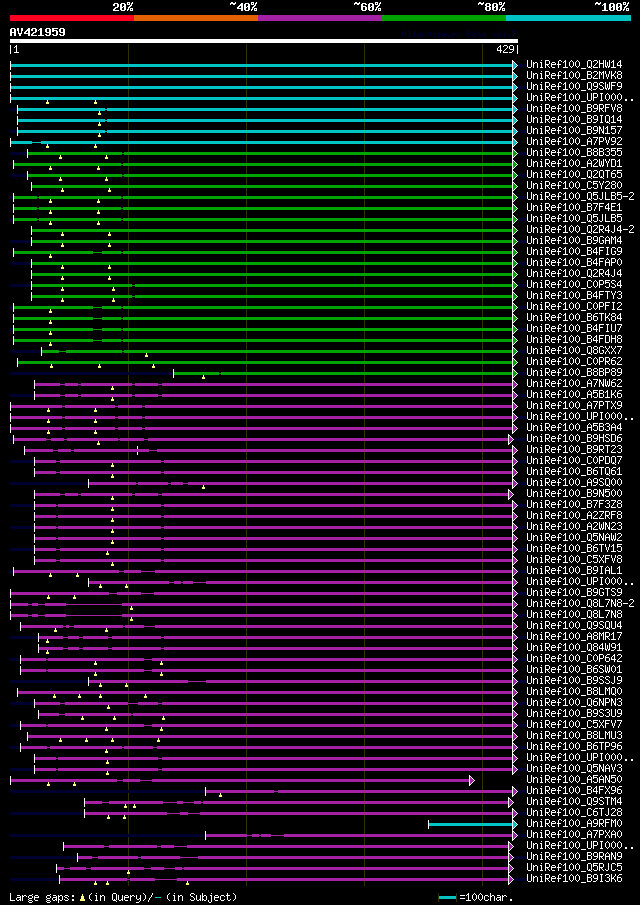Image resolution: width=640 pixels, height=905 pixels.
Task: Select the UniRef100_Q9STM4 label
Action: (574, 801)
